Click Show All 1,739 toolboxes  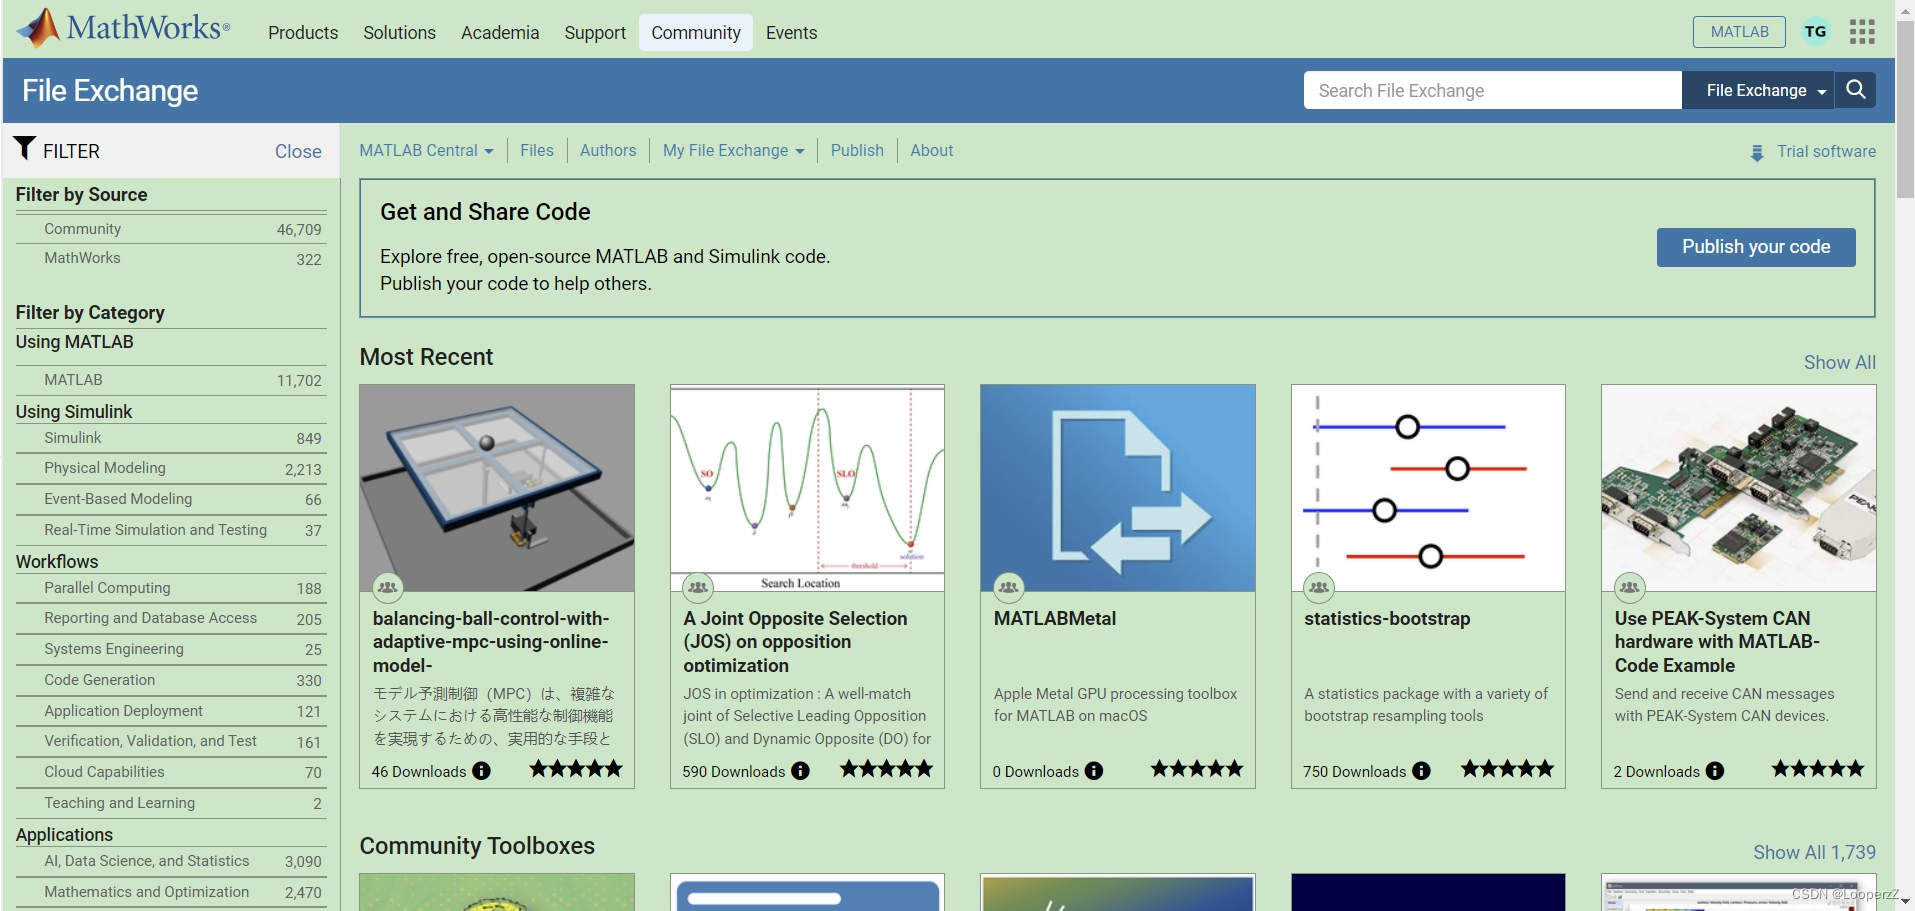pos(1815,853)
